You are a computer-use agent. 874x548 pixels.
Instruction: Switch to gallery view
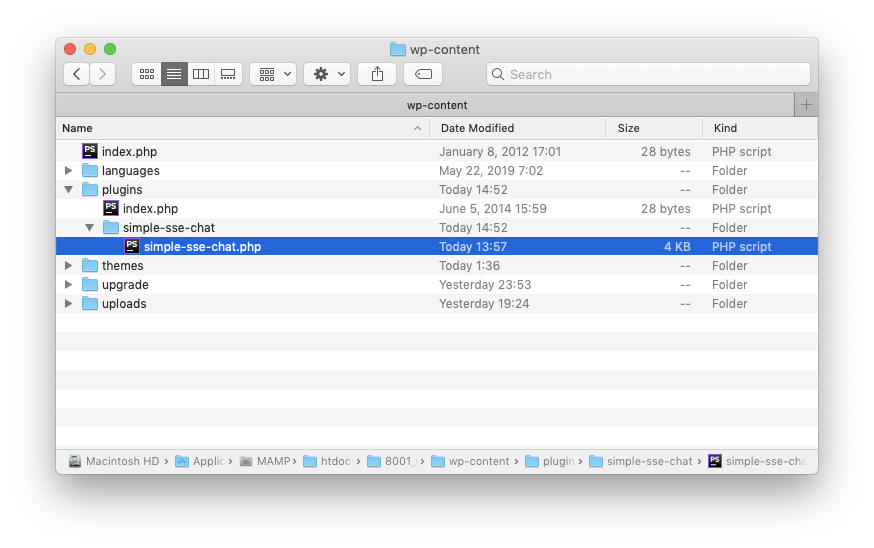pos(228,74)
